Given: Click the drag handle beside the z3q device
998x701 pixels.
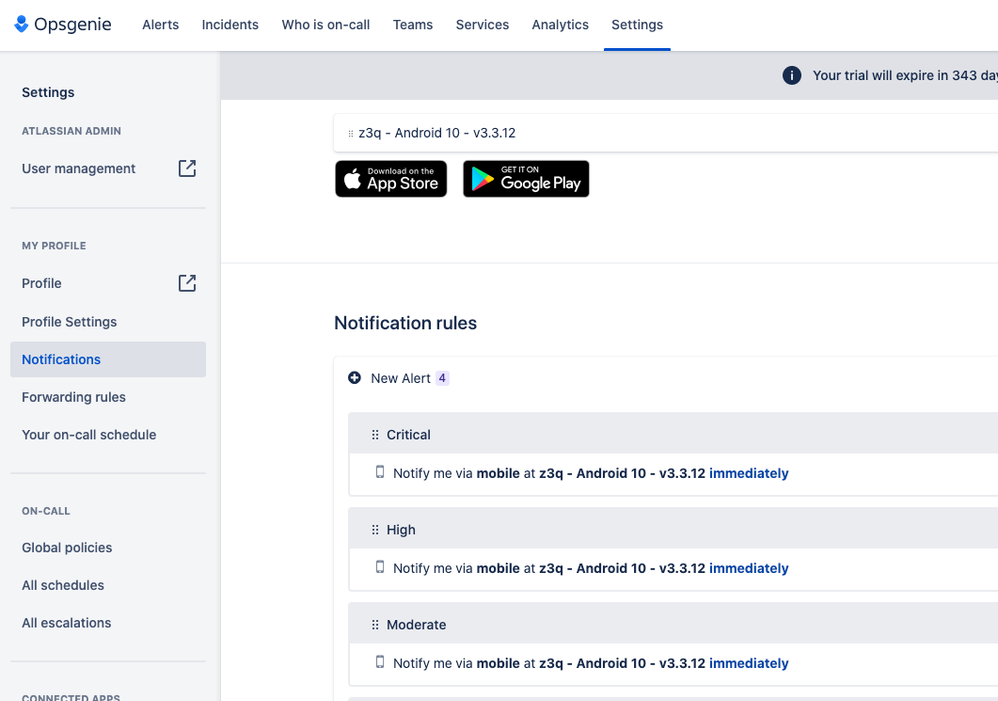Looking at the screenshot, I should click(x=351, y=134).
